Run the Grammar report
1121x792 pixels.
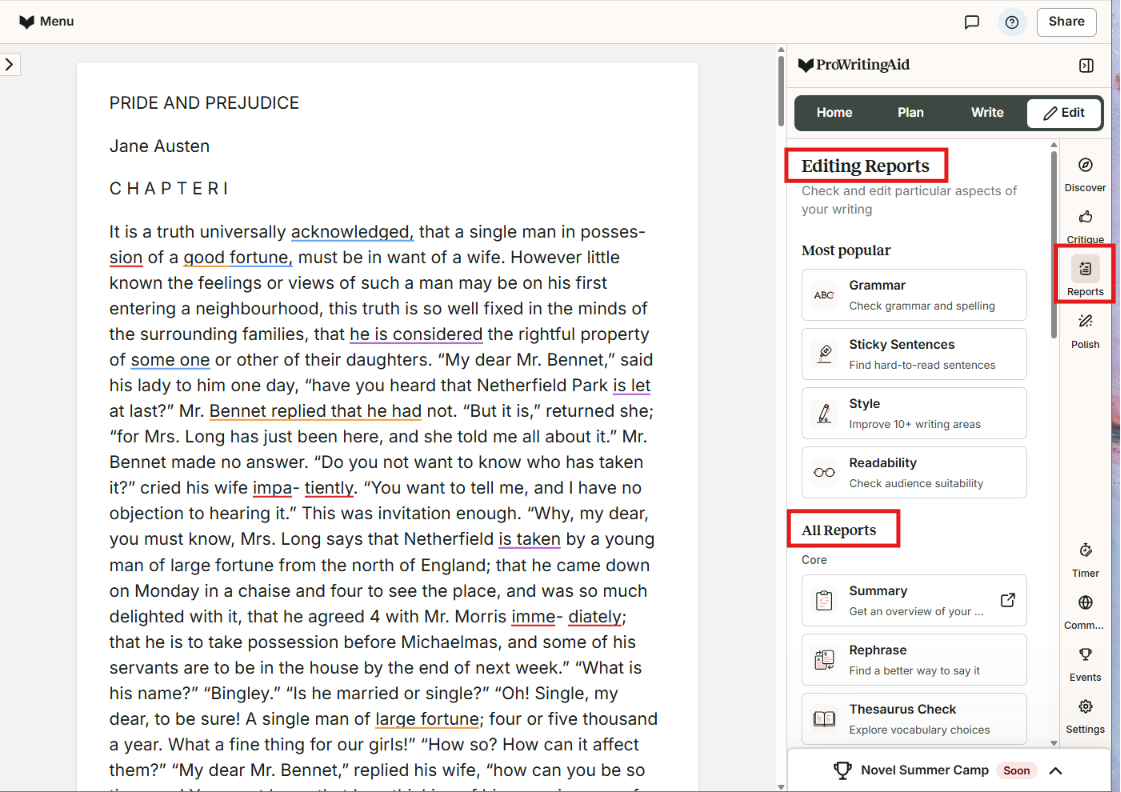pos(914,295)
